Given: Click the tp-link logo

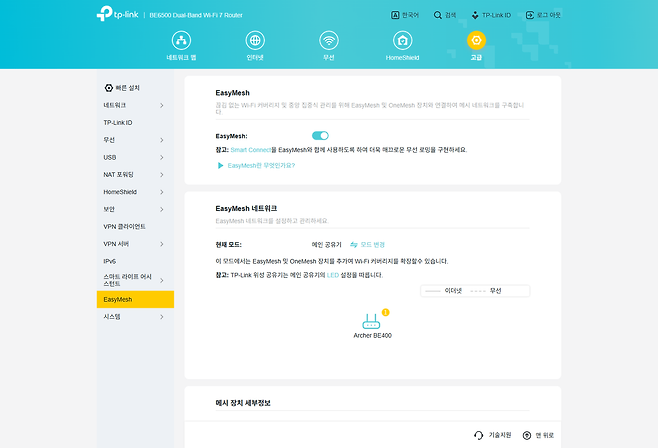Looking at the screenshot, I should (x=117, y=15).
